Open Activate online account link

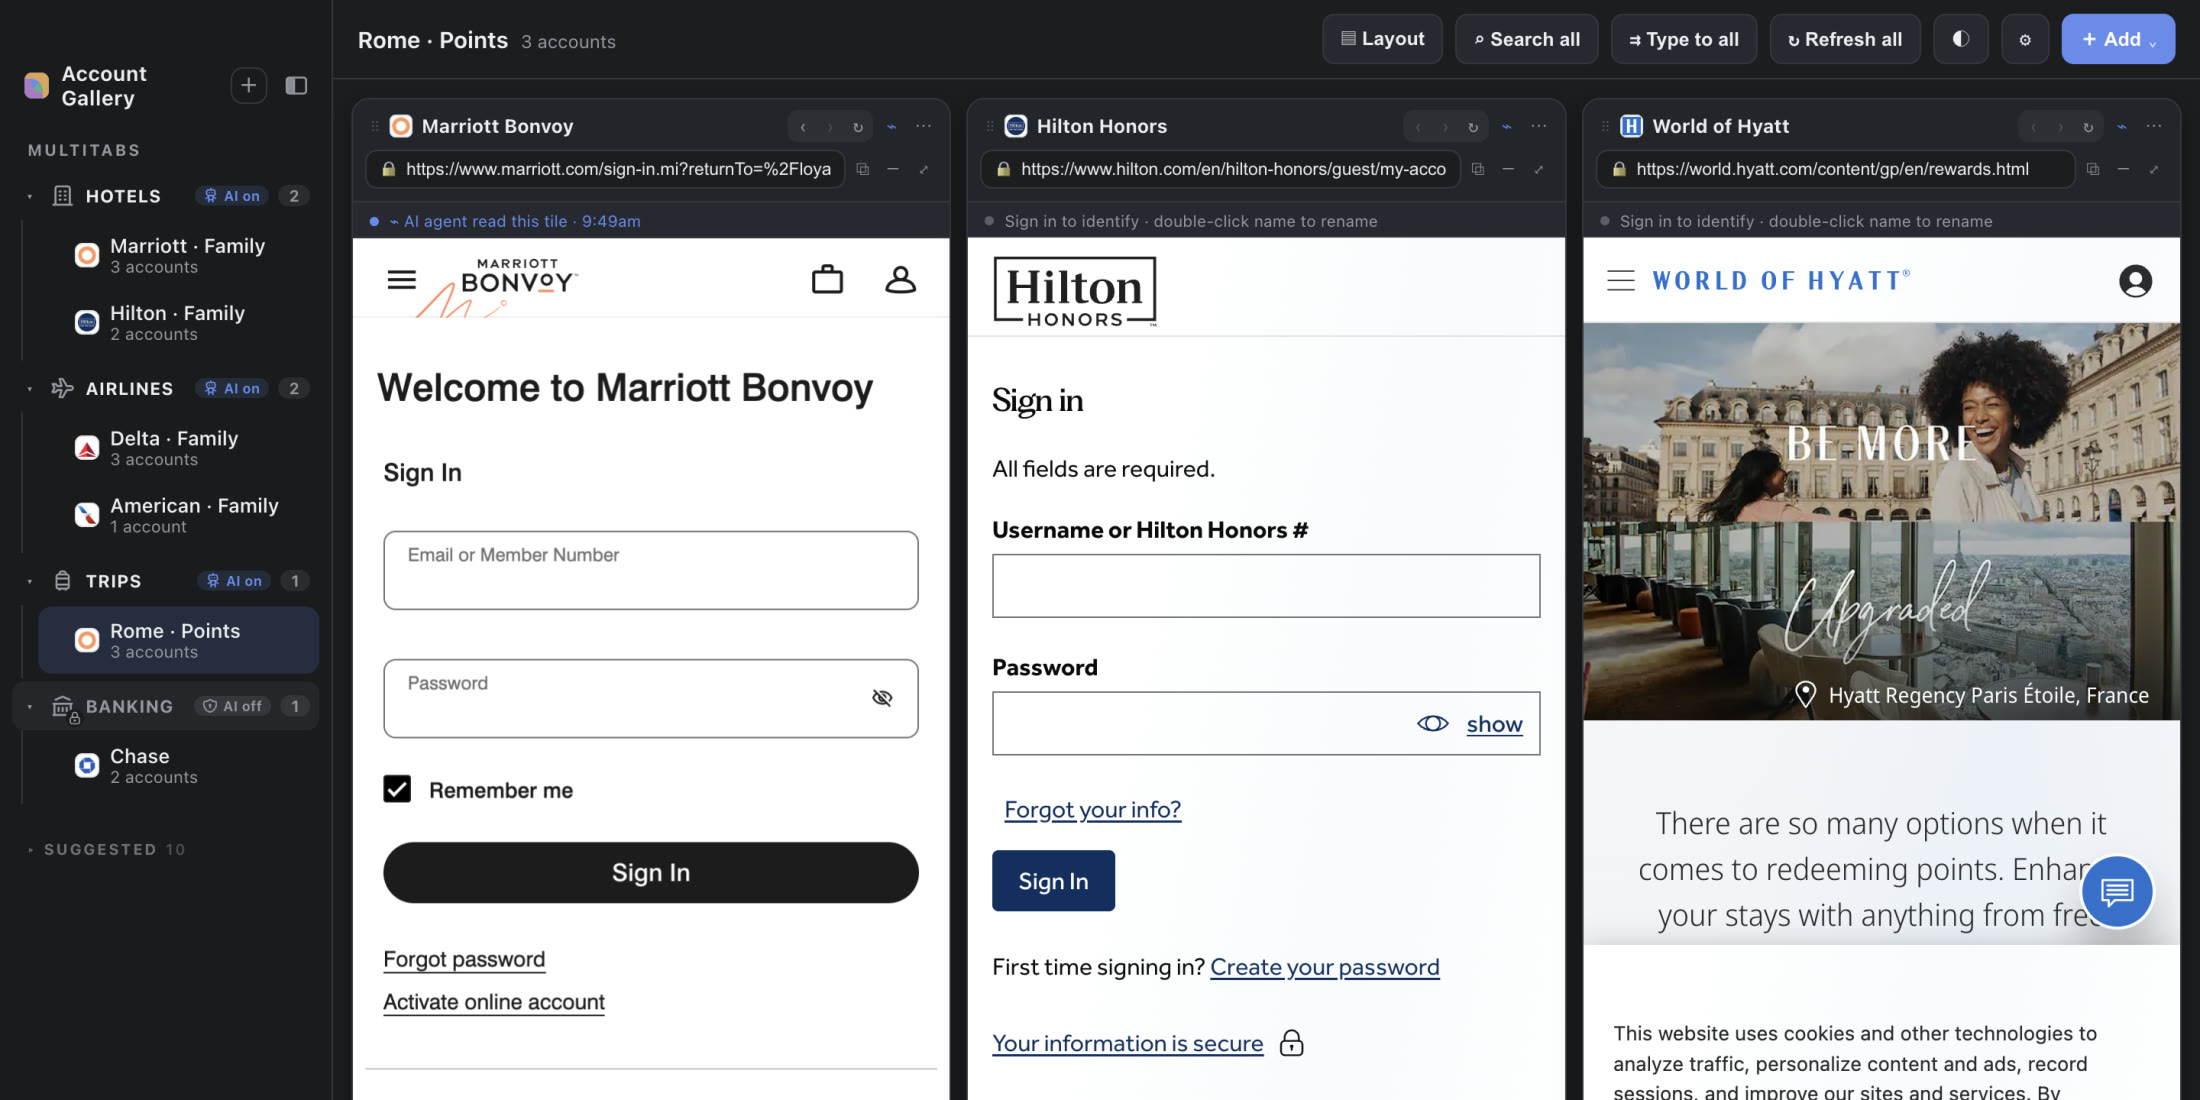click(494, 1002)
